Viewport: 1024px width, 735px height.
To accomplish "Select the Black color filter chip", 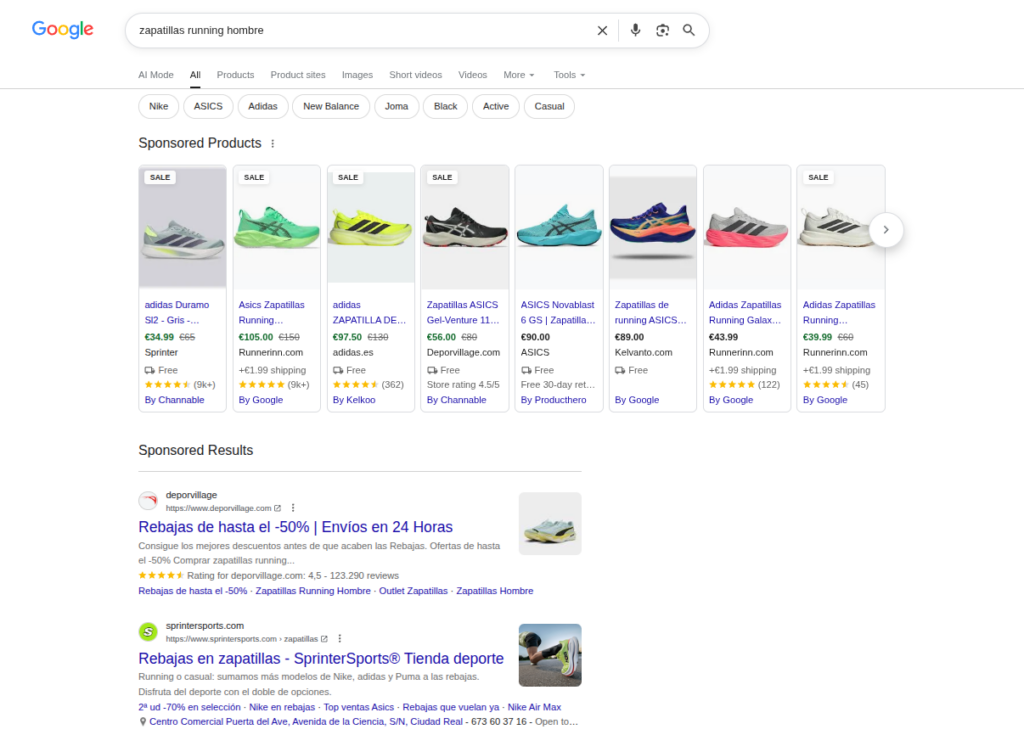I will 445,106.
